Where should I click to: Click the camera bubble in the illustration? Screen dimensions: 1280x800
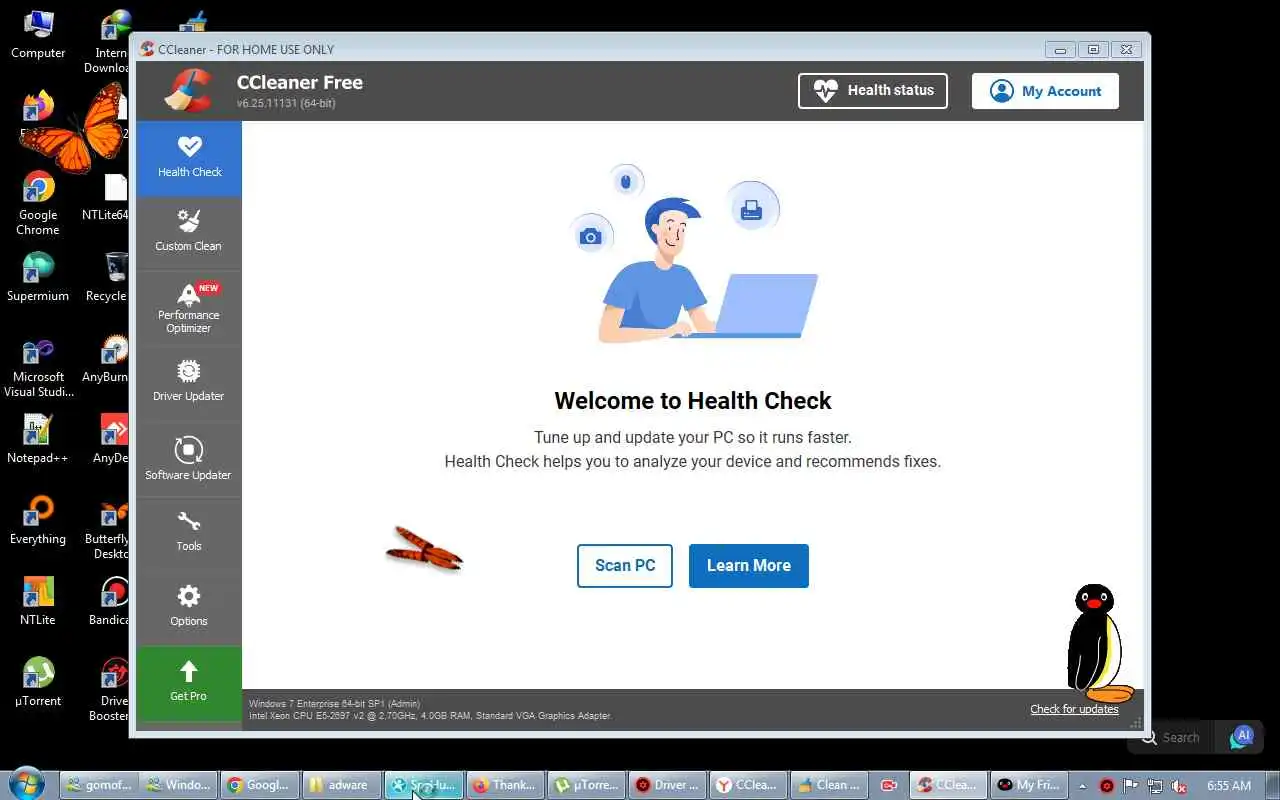pyautogui.click(x=591, y=236)
